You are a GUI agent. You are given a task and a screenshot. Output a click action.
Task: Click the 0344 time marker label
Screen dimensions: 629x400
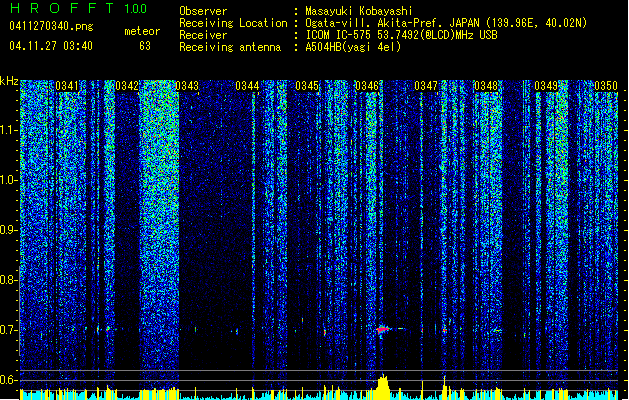pyautogui.click(x=247, y=86)
